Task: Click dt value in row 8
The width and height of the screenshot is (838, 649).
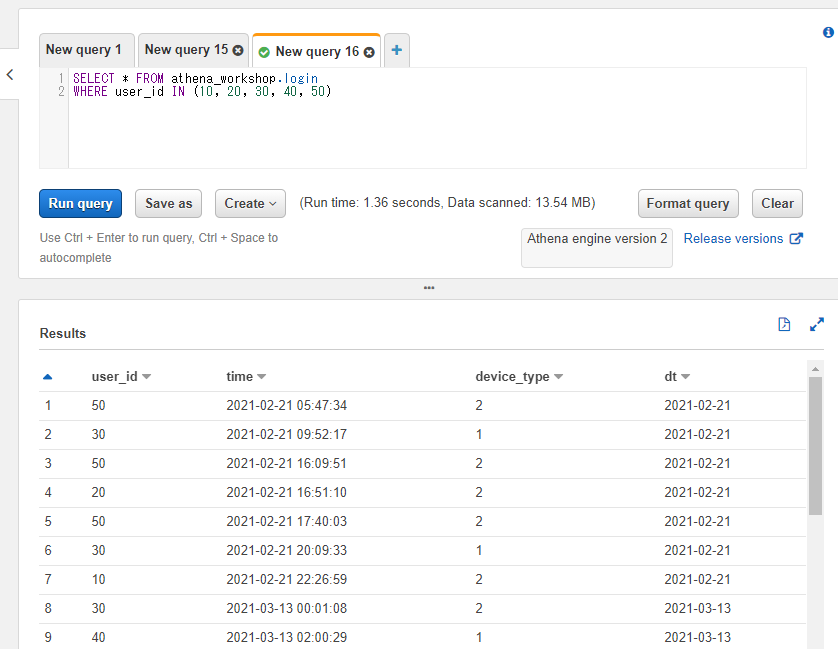Action: pyautogui.click(x=697, y=608)
